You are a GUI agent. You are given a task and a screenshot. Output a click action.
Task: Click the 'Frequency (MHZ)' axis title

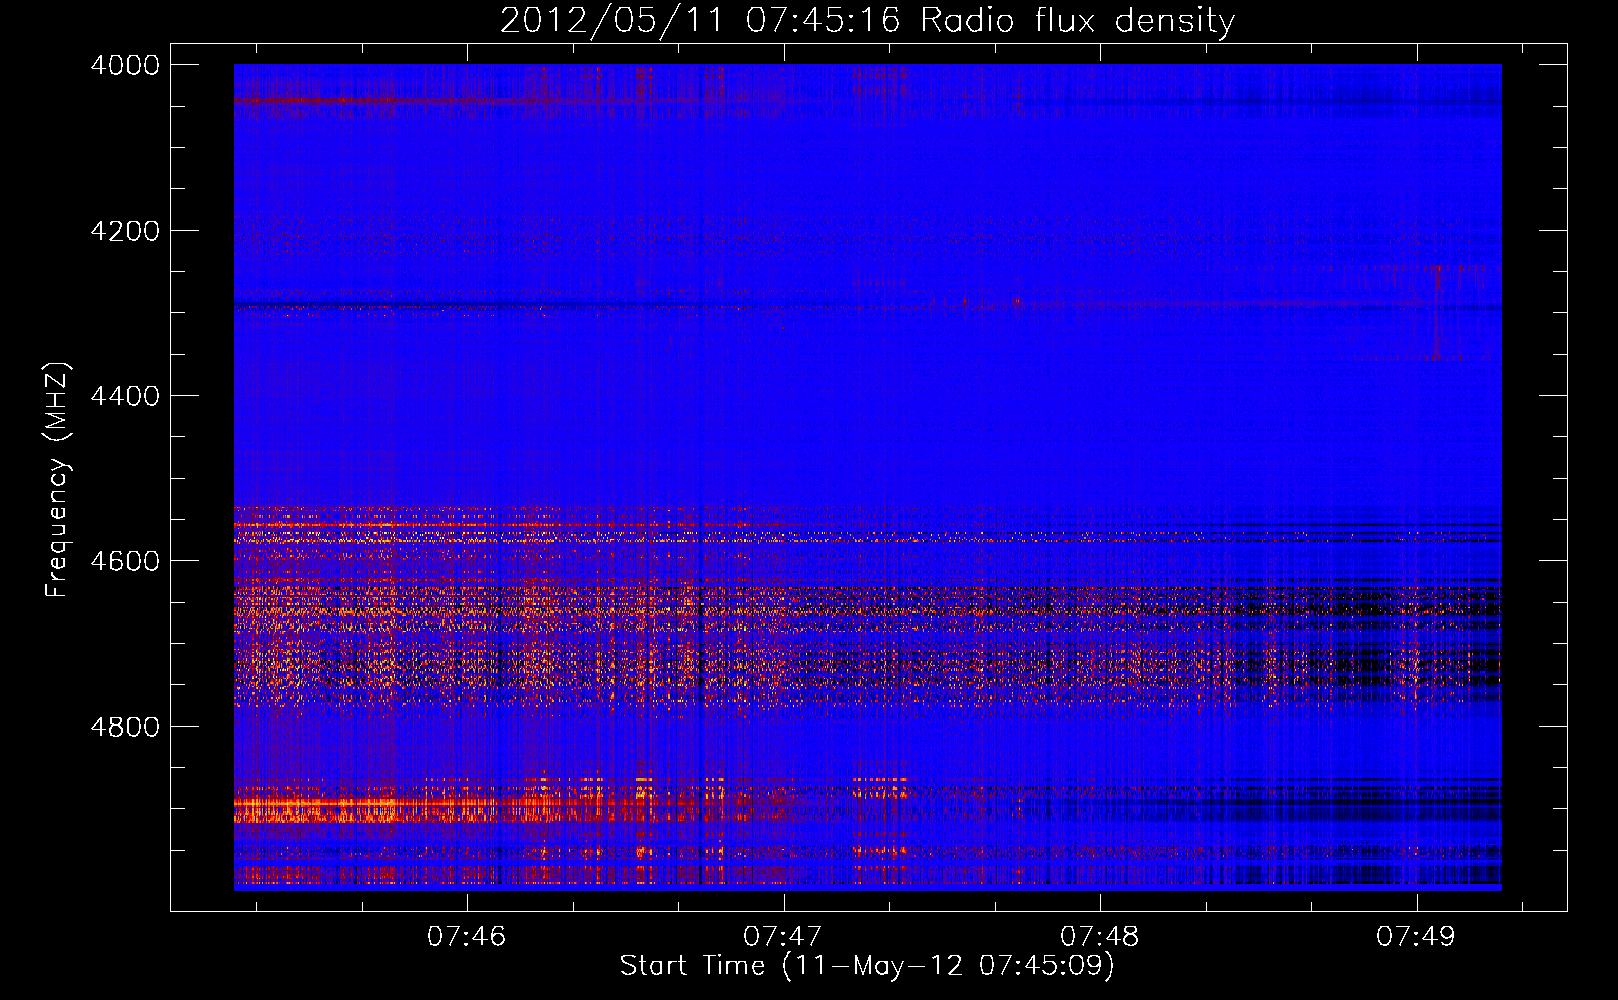(x=58, y=479)
